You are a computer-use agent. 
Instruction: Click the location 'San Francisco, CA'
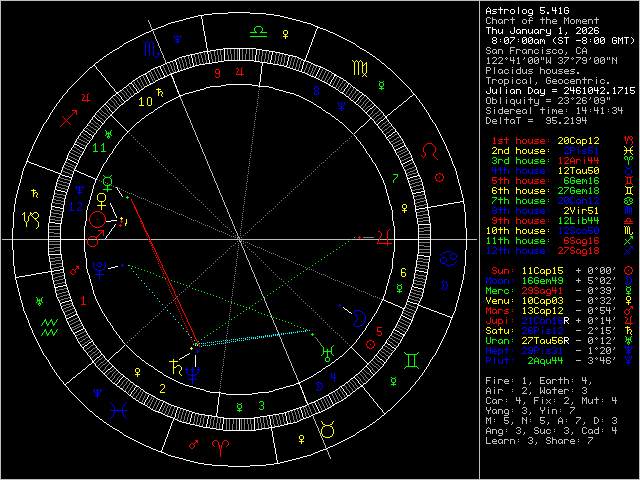coord(536,51)
